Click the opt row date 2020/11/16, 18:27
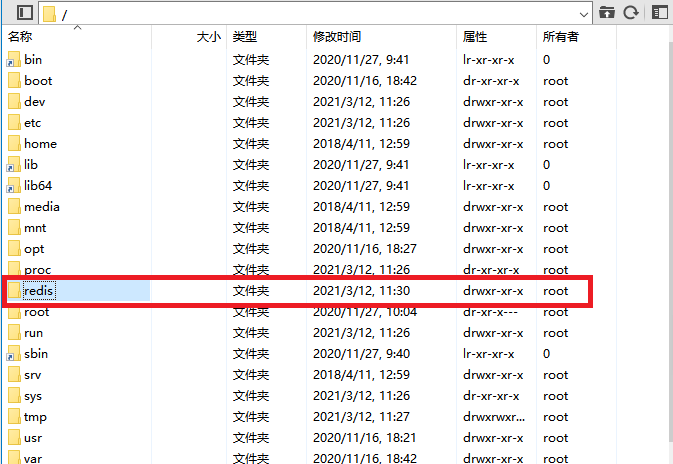This screenshot has width=673, height=464. [365, 249]
